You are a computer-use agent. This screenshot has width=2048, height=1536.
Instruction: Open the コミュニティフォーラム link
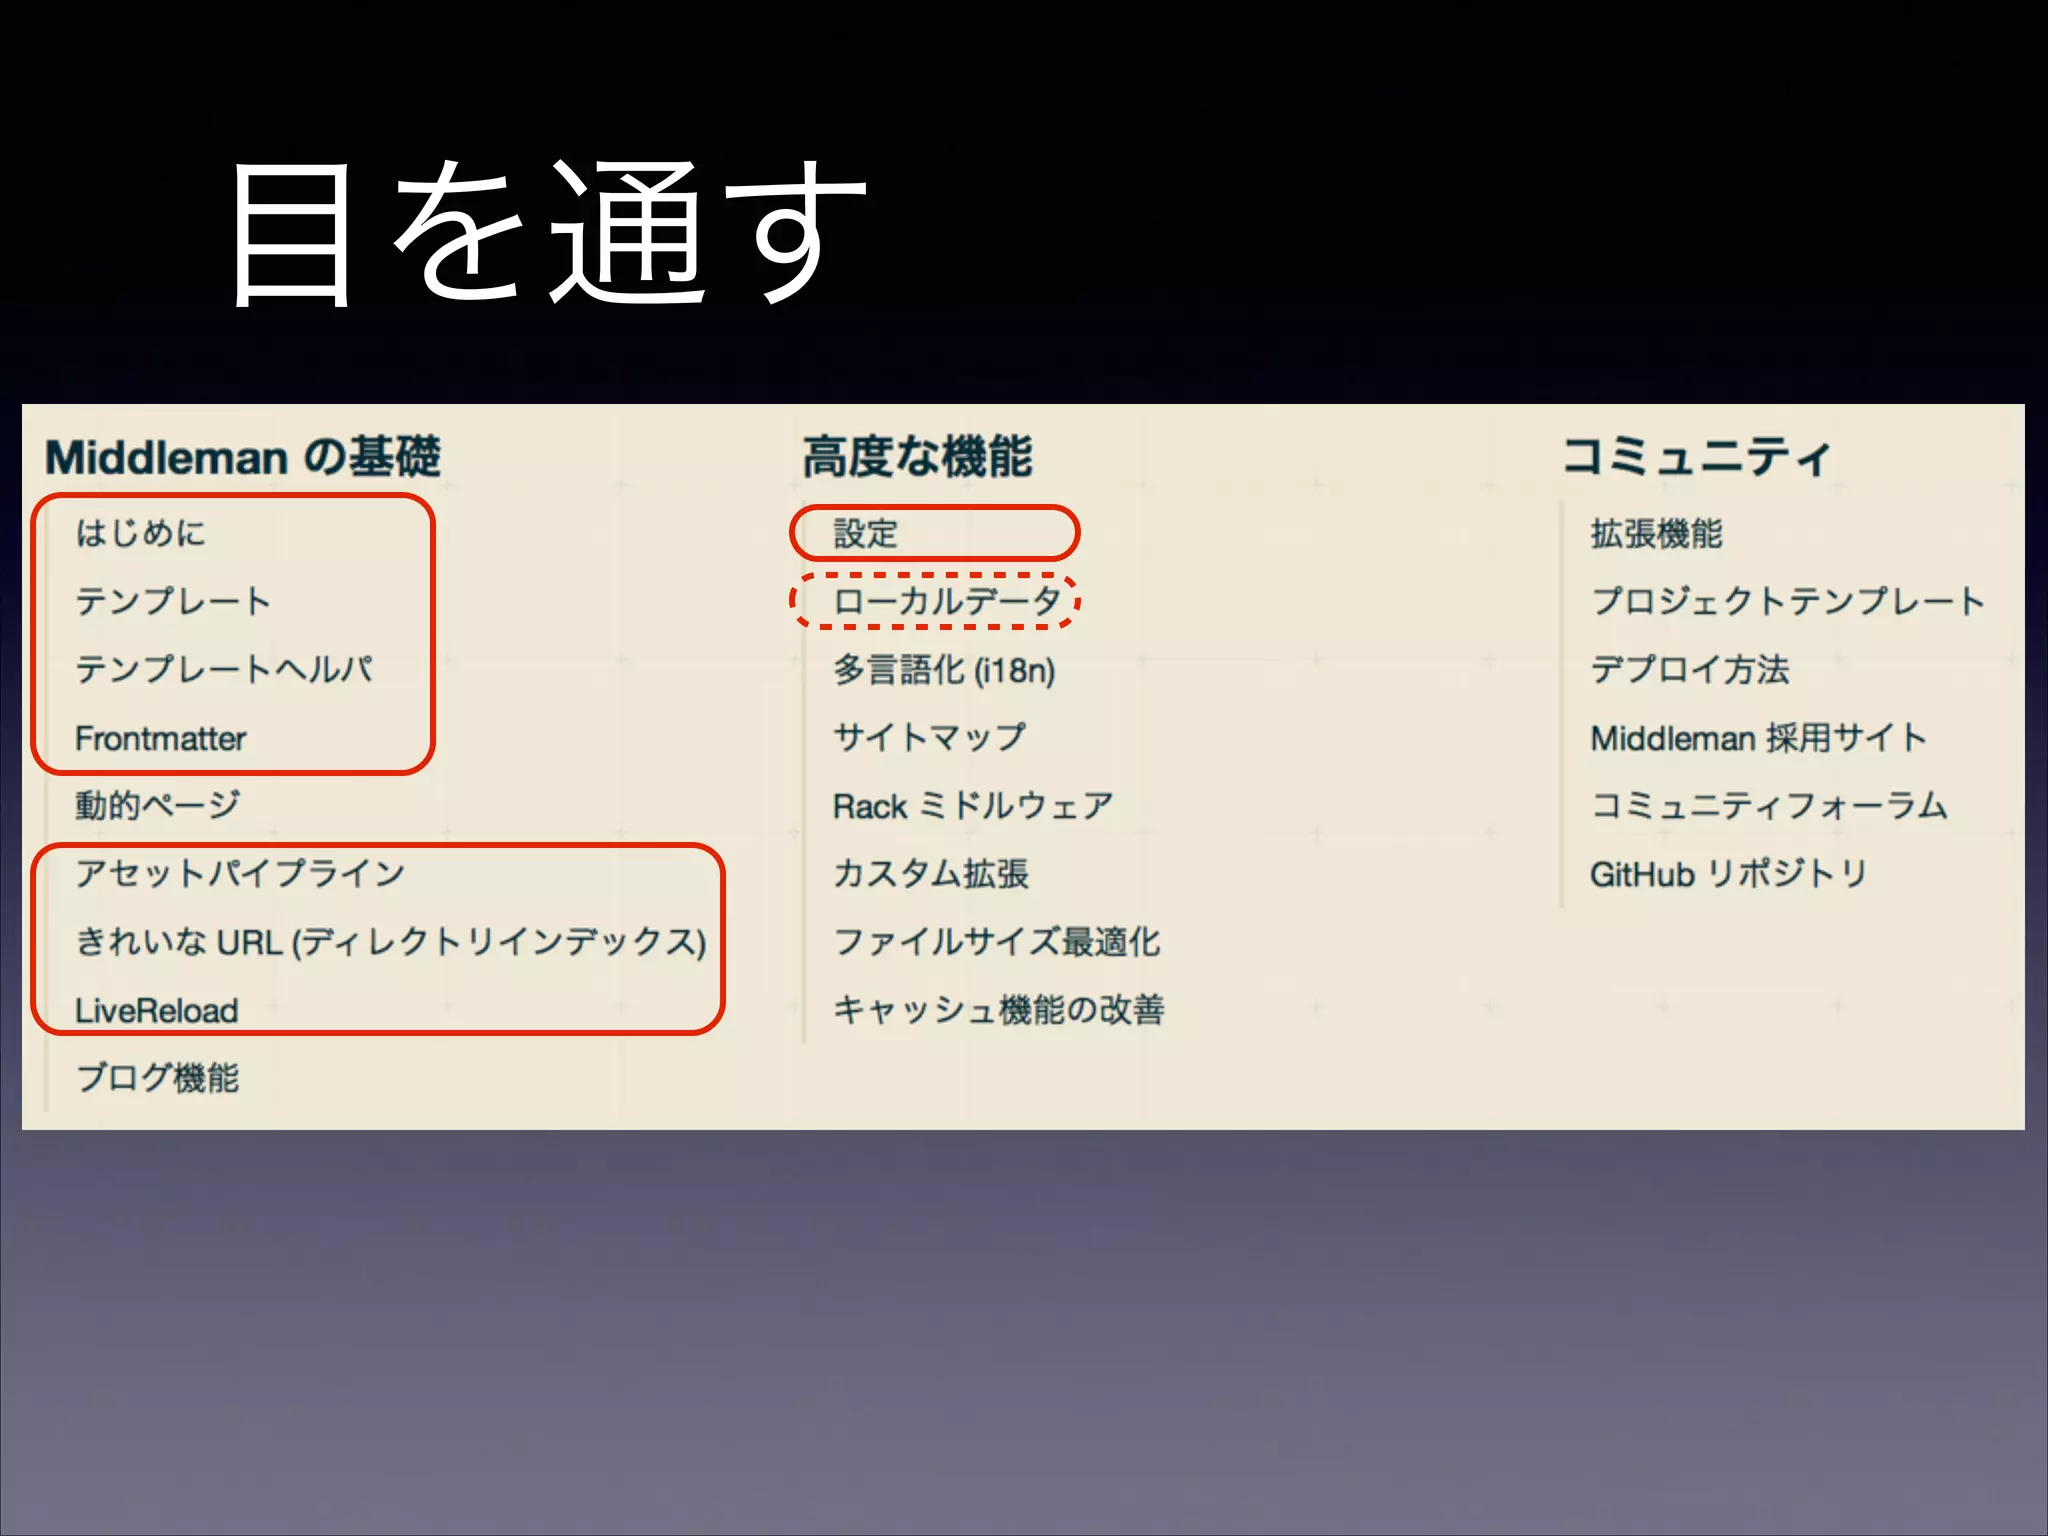click(x=1769, y=805)
